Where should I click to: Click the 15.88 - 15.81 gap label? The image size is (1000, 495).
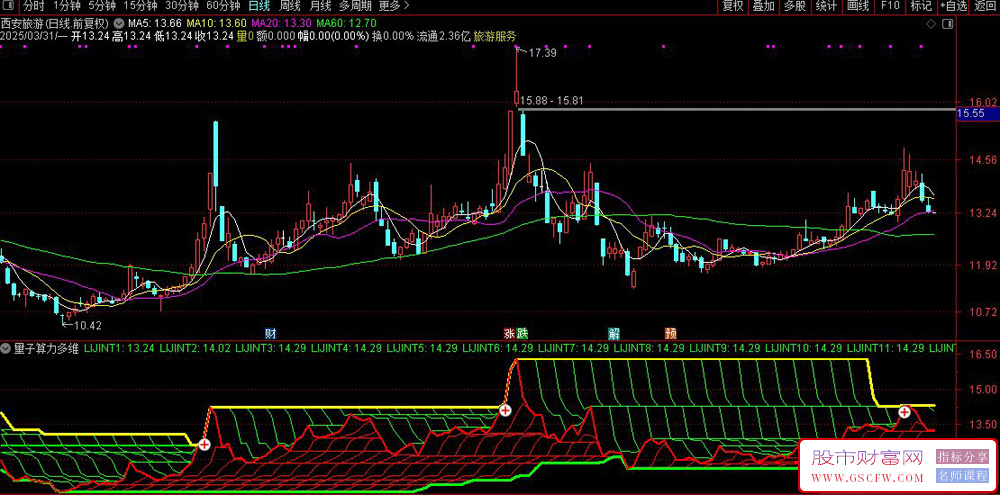point(552,100)
